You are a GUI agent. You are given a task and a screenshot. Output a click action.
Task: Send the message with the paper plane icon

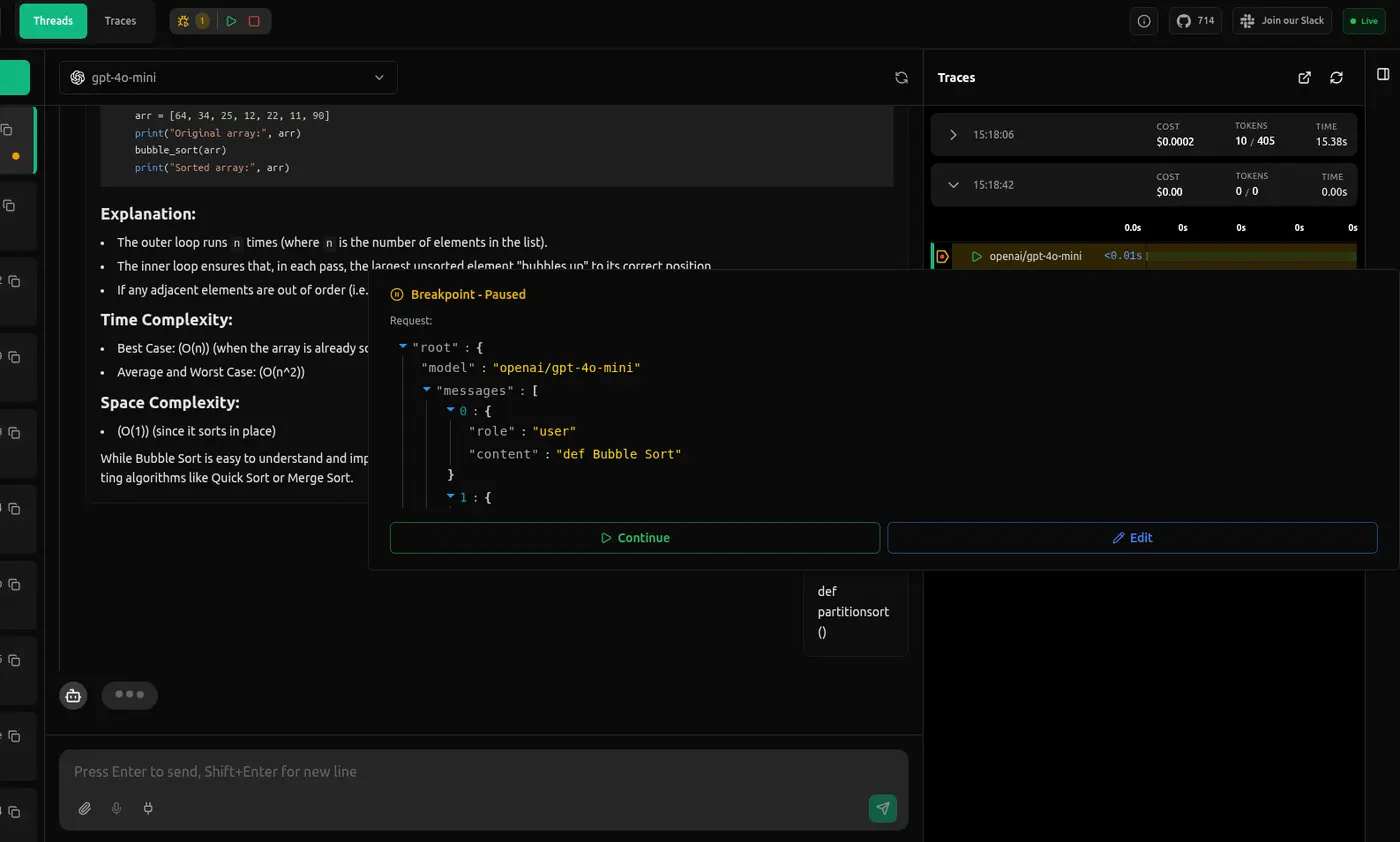pos(882,808)
